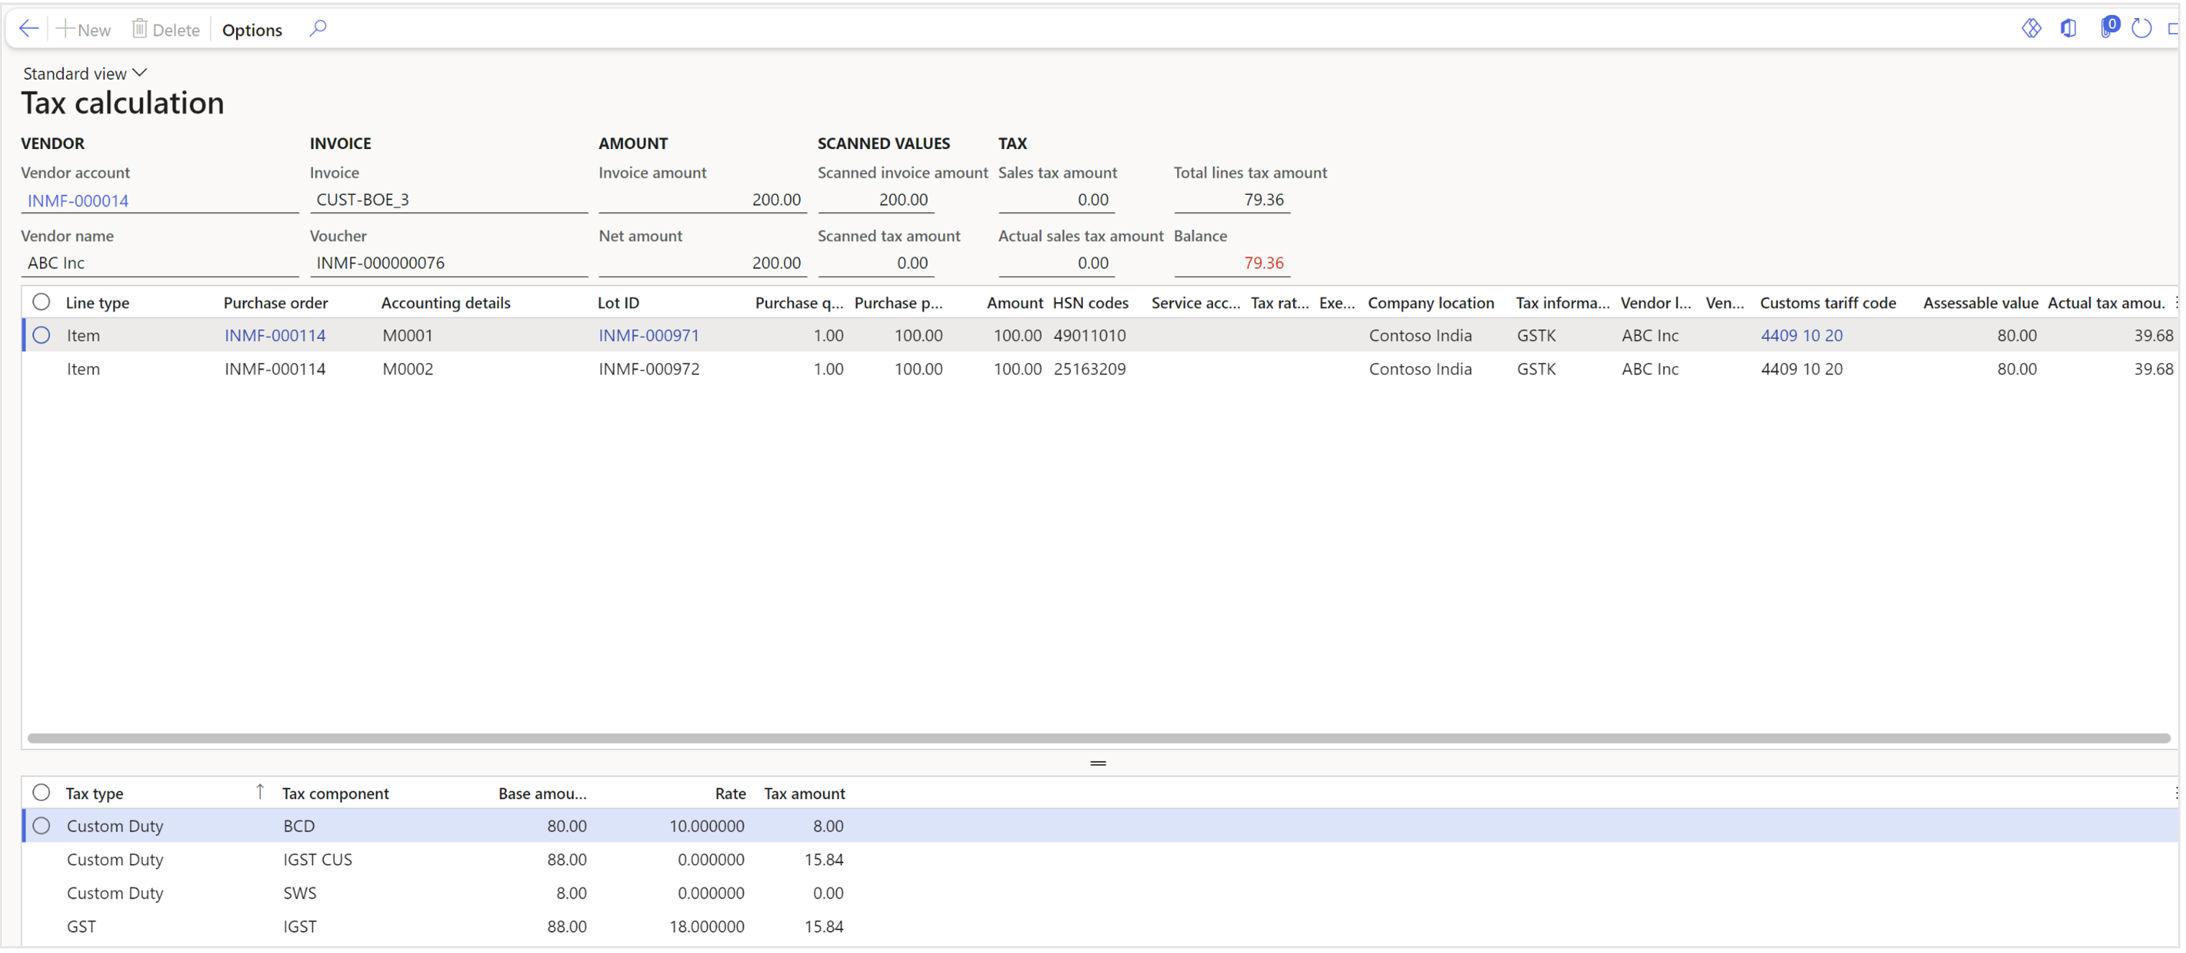
Task: Toggle selection circle on BCD tax row
Action: (41, 826)
